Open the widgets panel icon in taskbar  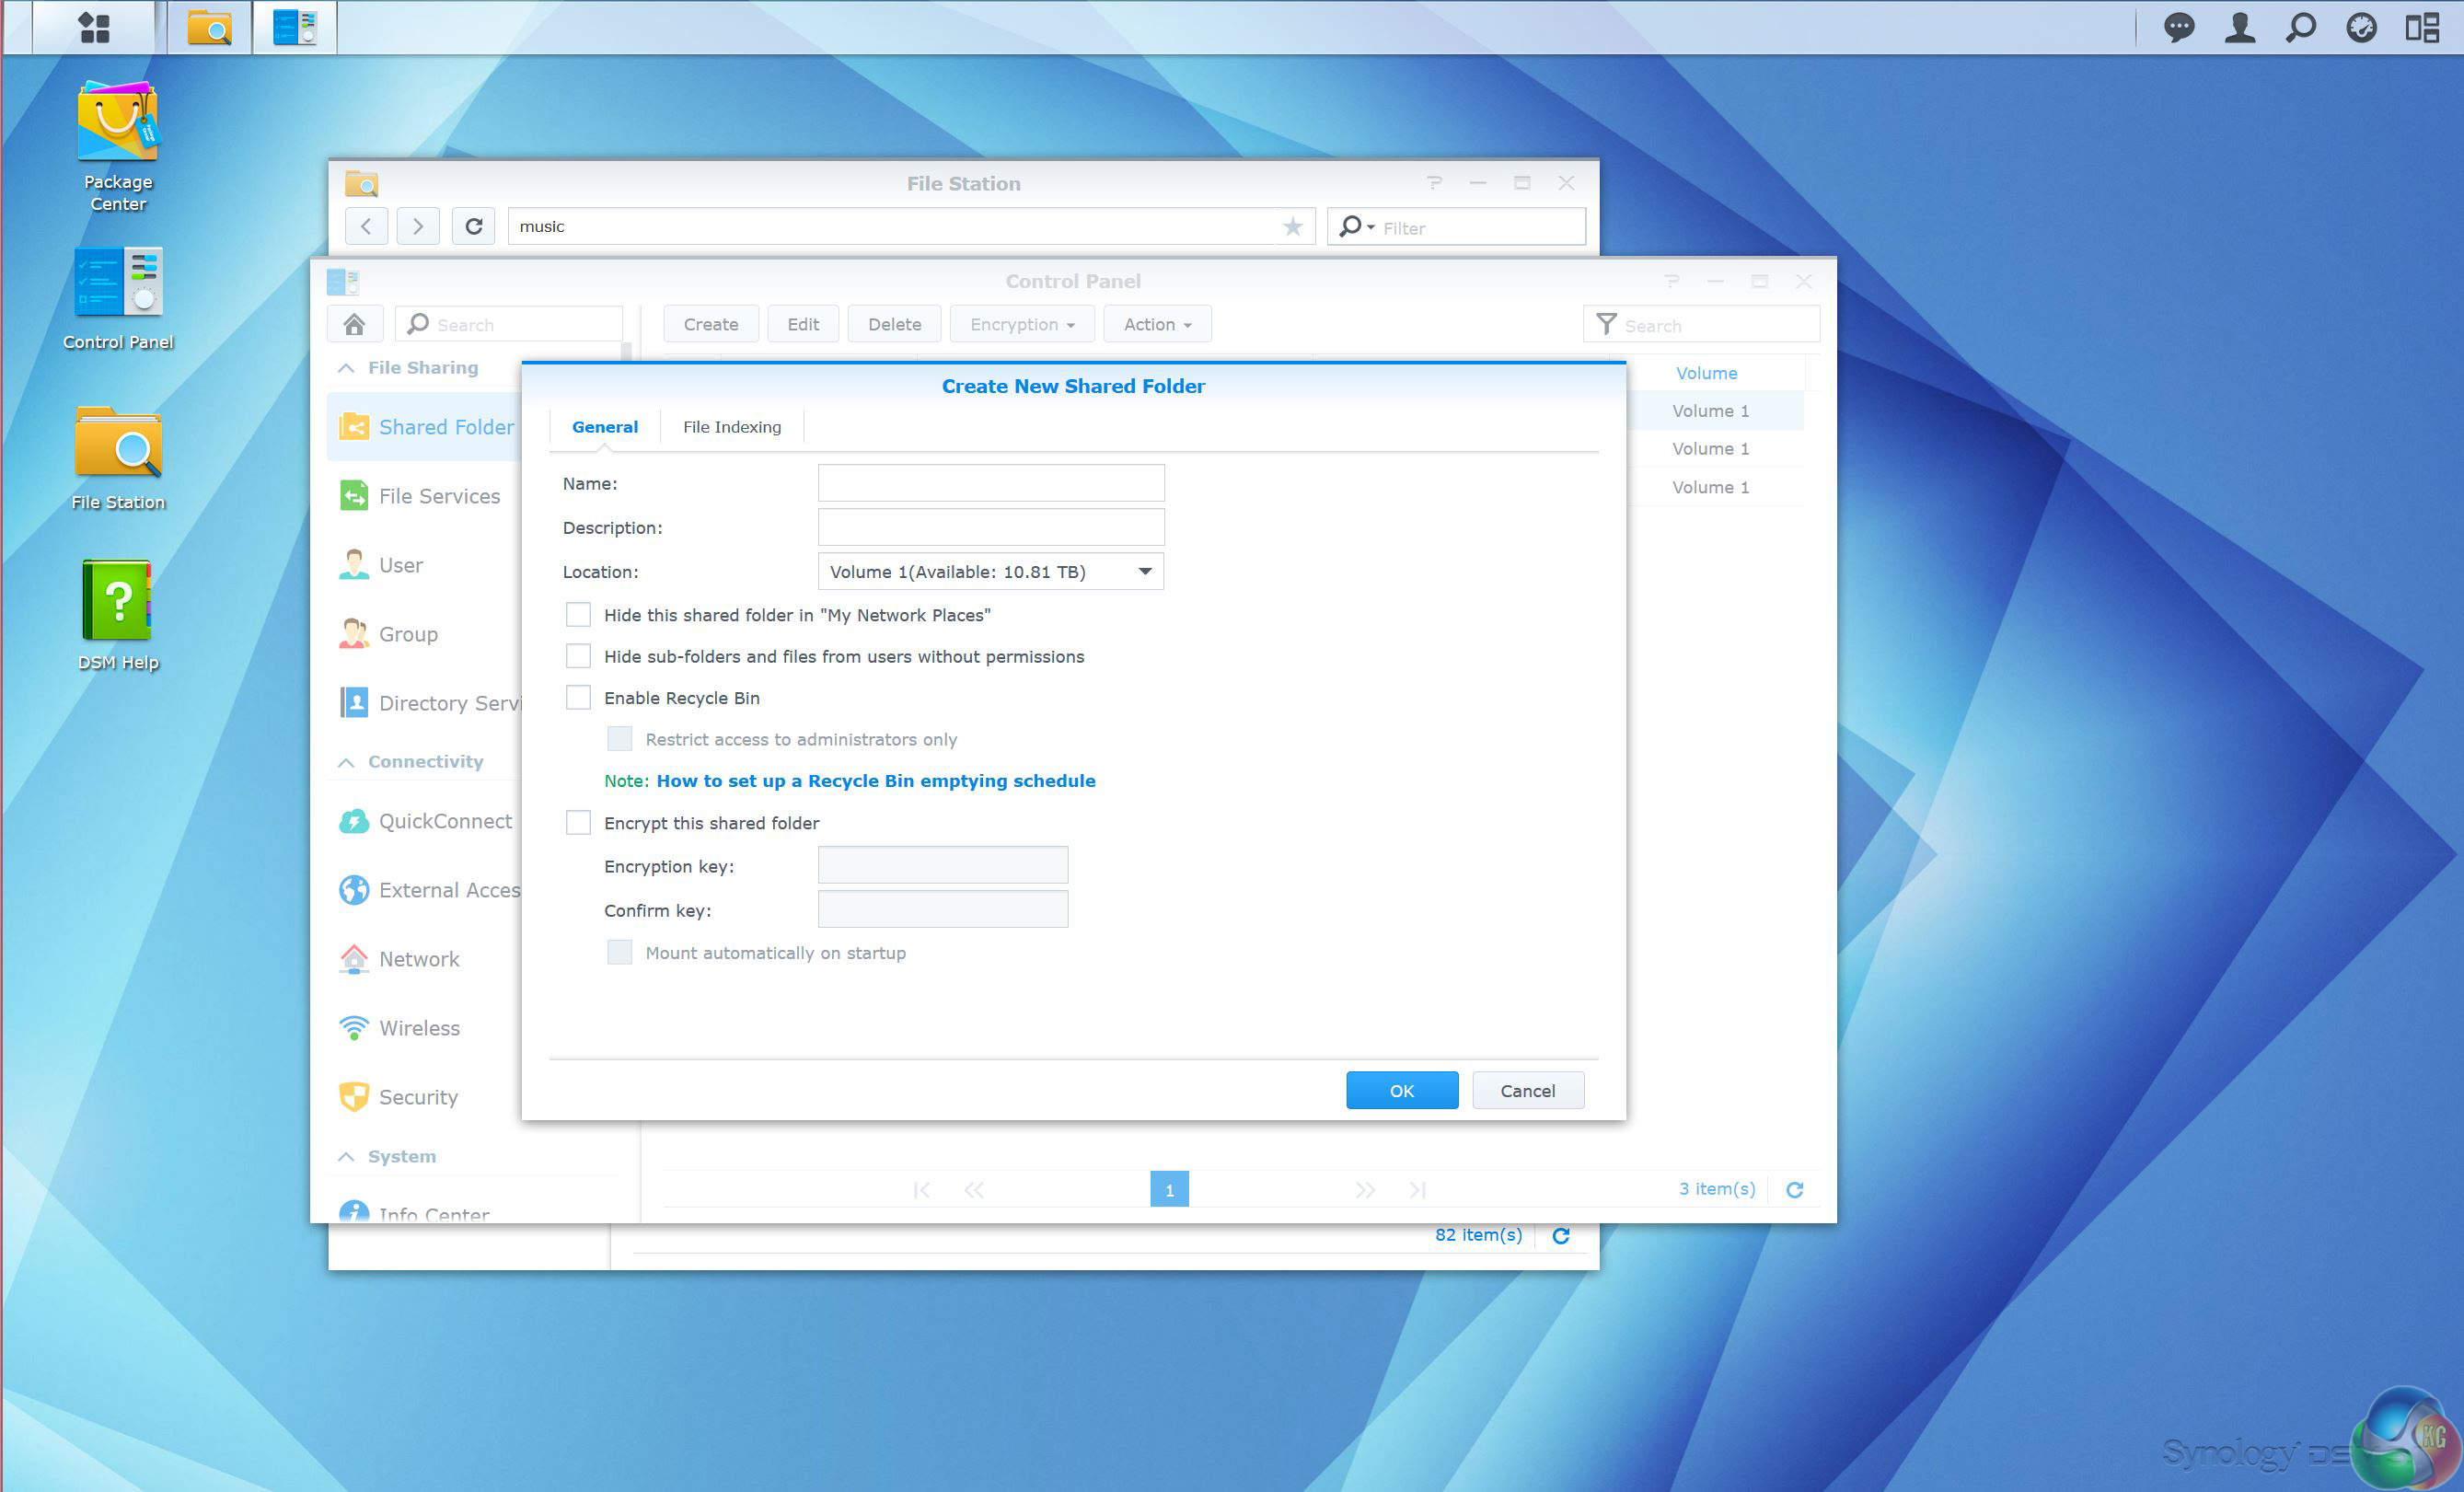[2422, 27]
